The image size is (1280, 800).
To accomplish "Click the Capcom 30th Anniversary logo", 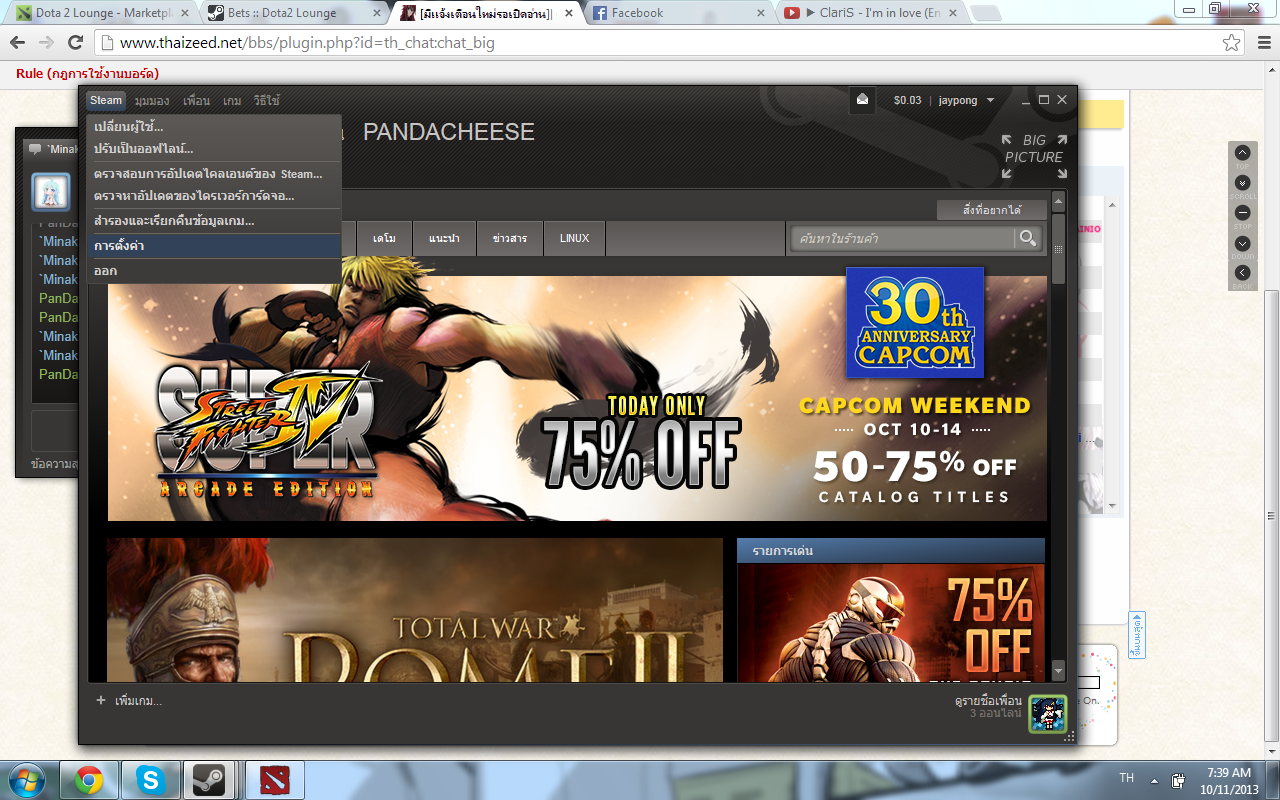I will (x=914, y=322).
